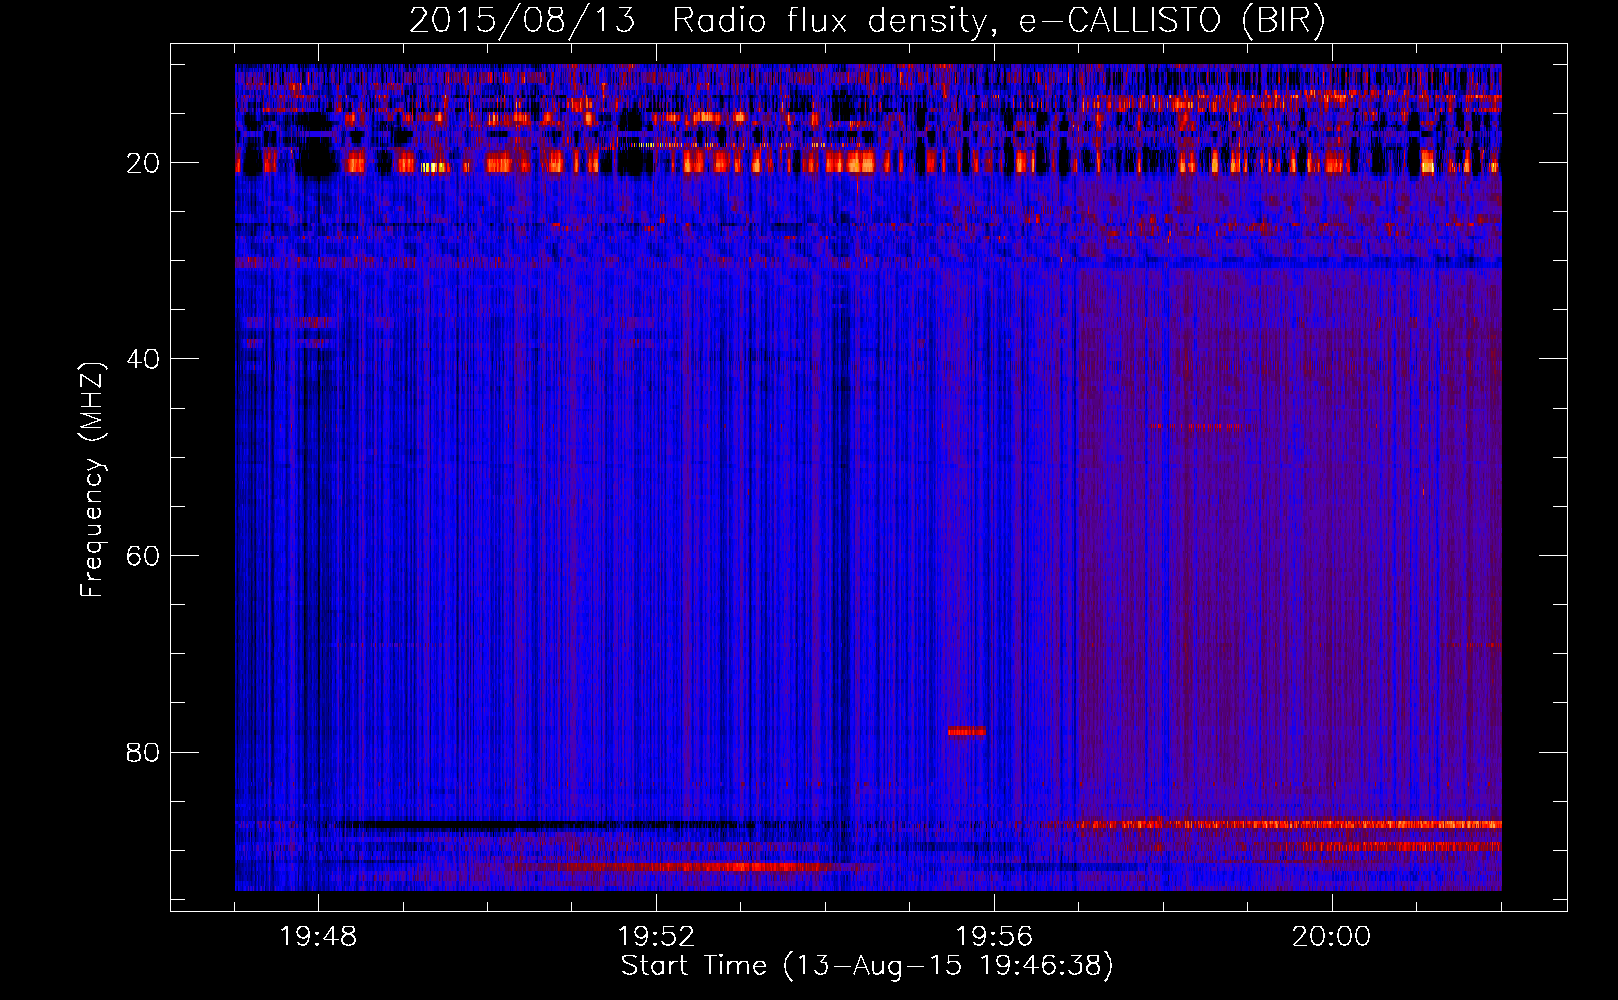The height and width of the screenshot is (1000, 1618).
Task: Click the "Frequency (MHZ)" axis label
Action: point(92,480)
